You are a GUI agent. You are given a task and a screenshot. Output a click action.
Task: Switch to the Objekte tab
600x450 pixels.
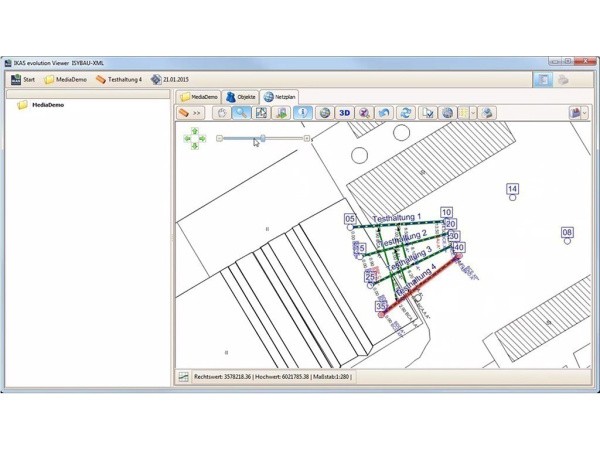click(240, 97)
